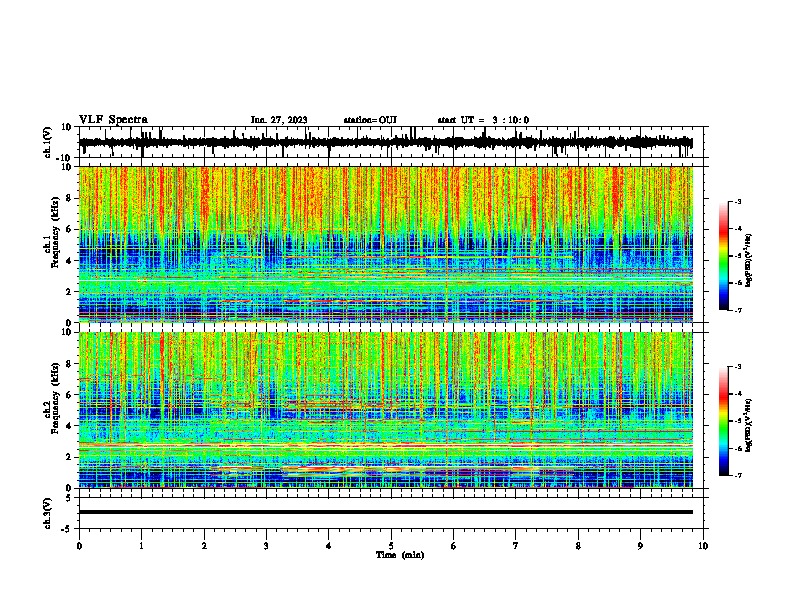Click the "station=OUJ" header label
This screenshot has width=792, height=612.
point(370,120)
